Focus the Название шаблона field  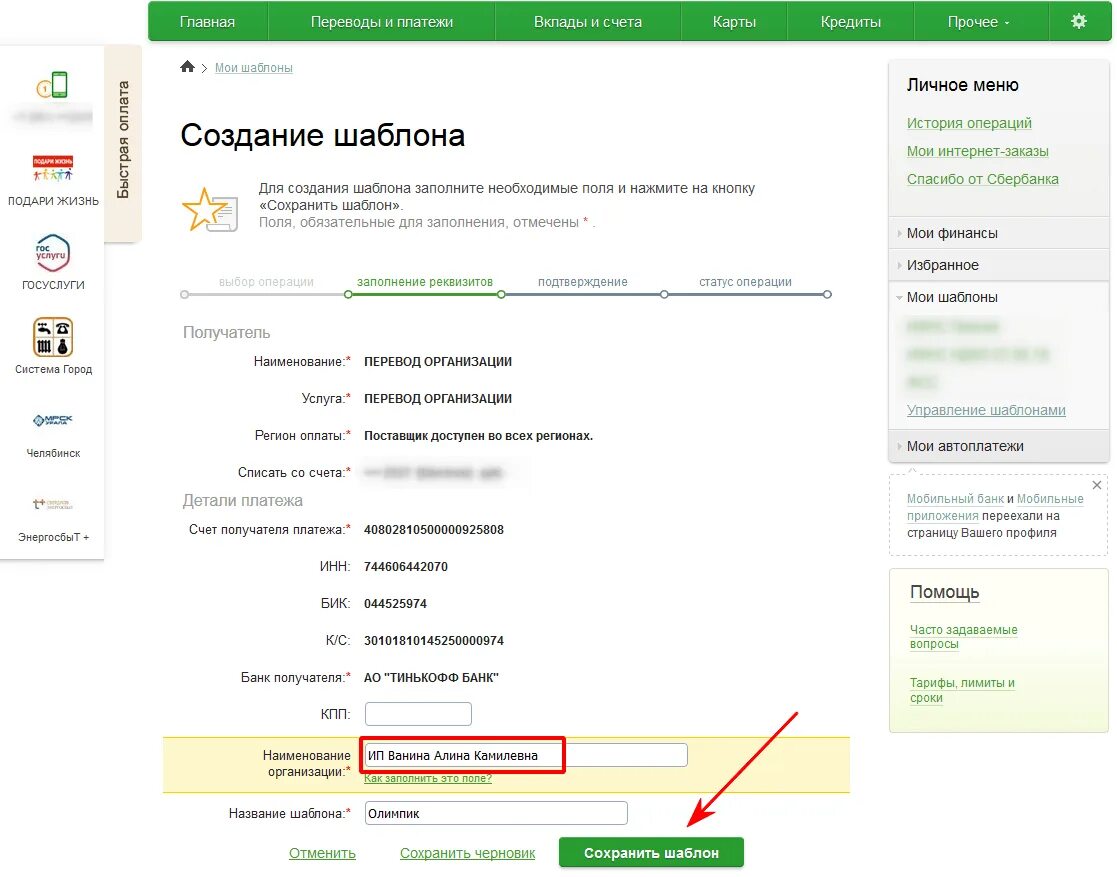496,813
